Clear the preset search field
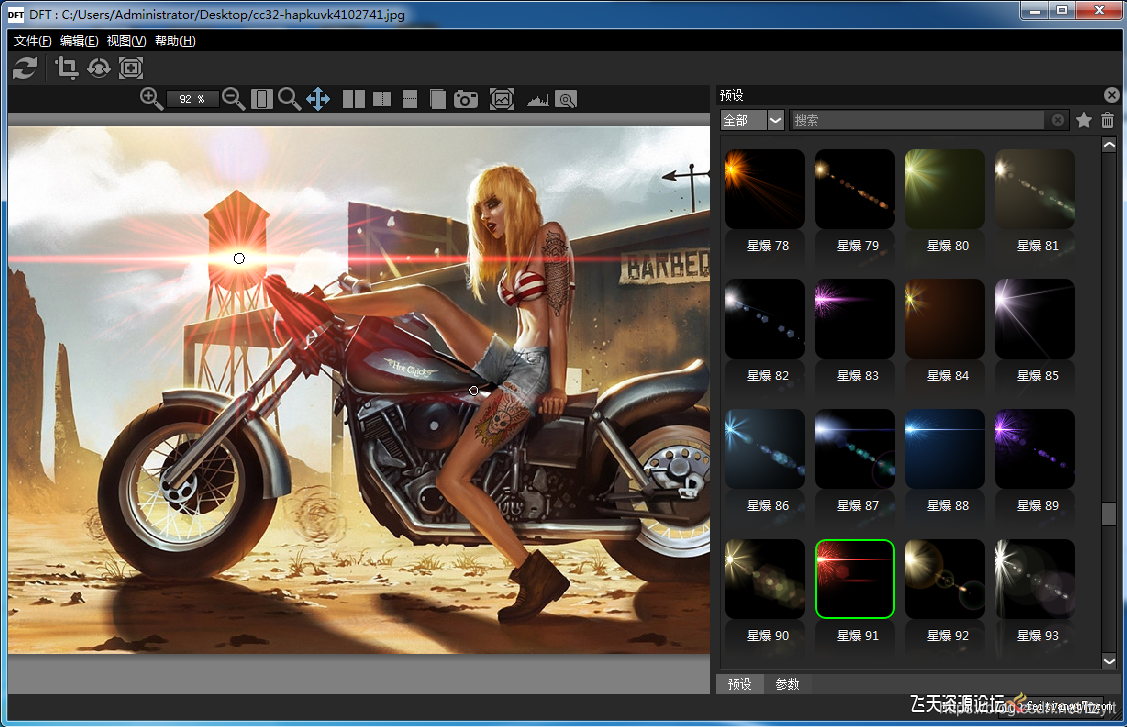This screenshot has width=1127, height=727. tap(1058, 120)
